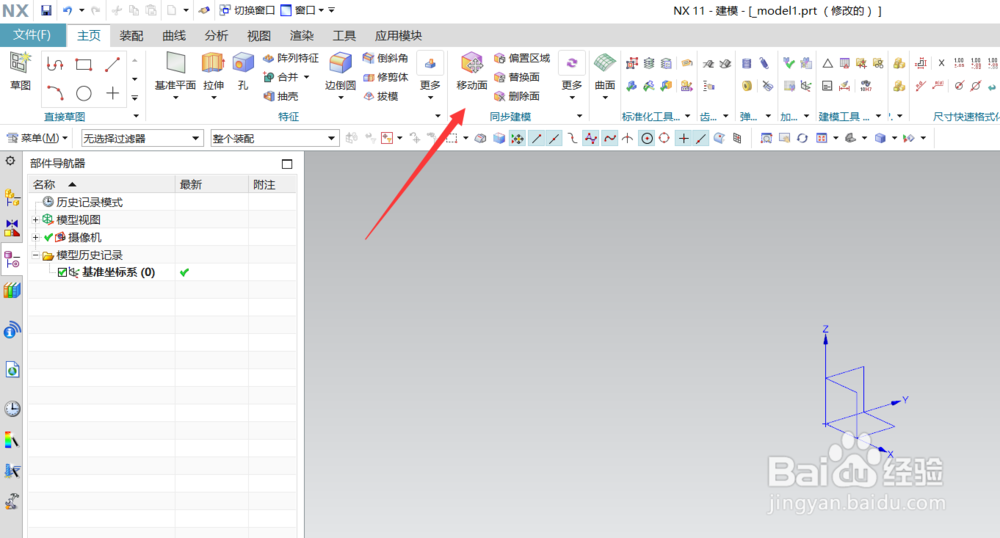Click the Edge Blend (边倒圆) tool
Viewport: 1000px width, 538px height.
coord(341,70)
